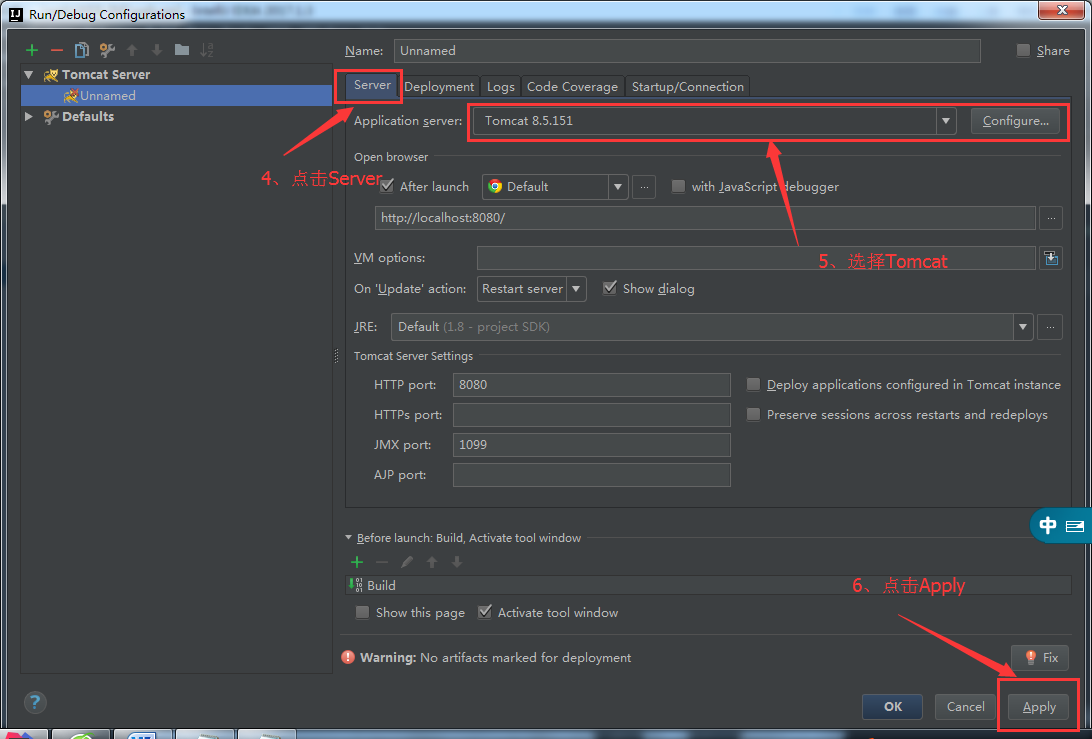Select the Build task row

coord(708,585)
